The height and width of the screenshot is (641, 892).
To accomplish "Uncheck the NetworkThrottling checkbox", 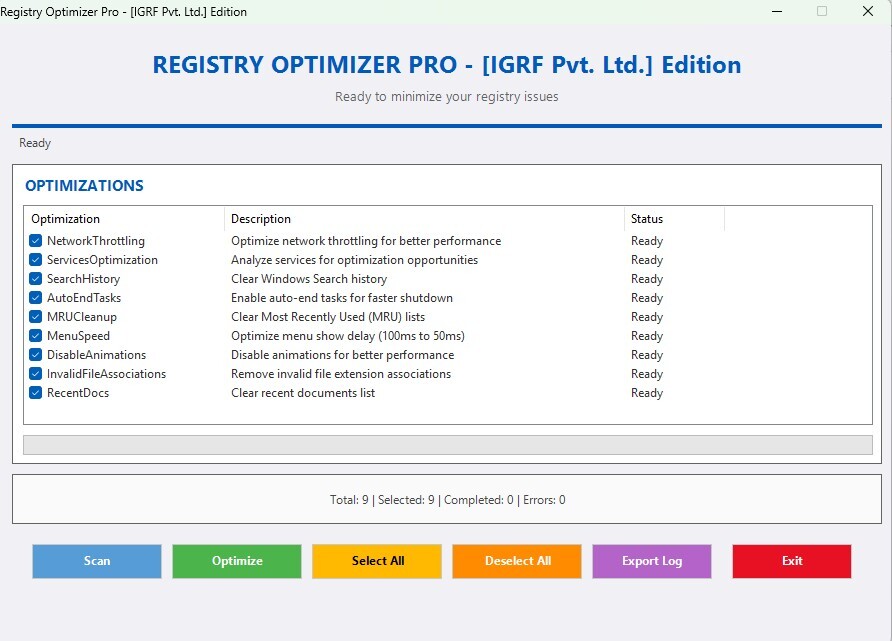I will [x=36, y=241].
